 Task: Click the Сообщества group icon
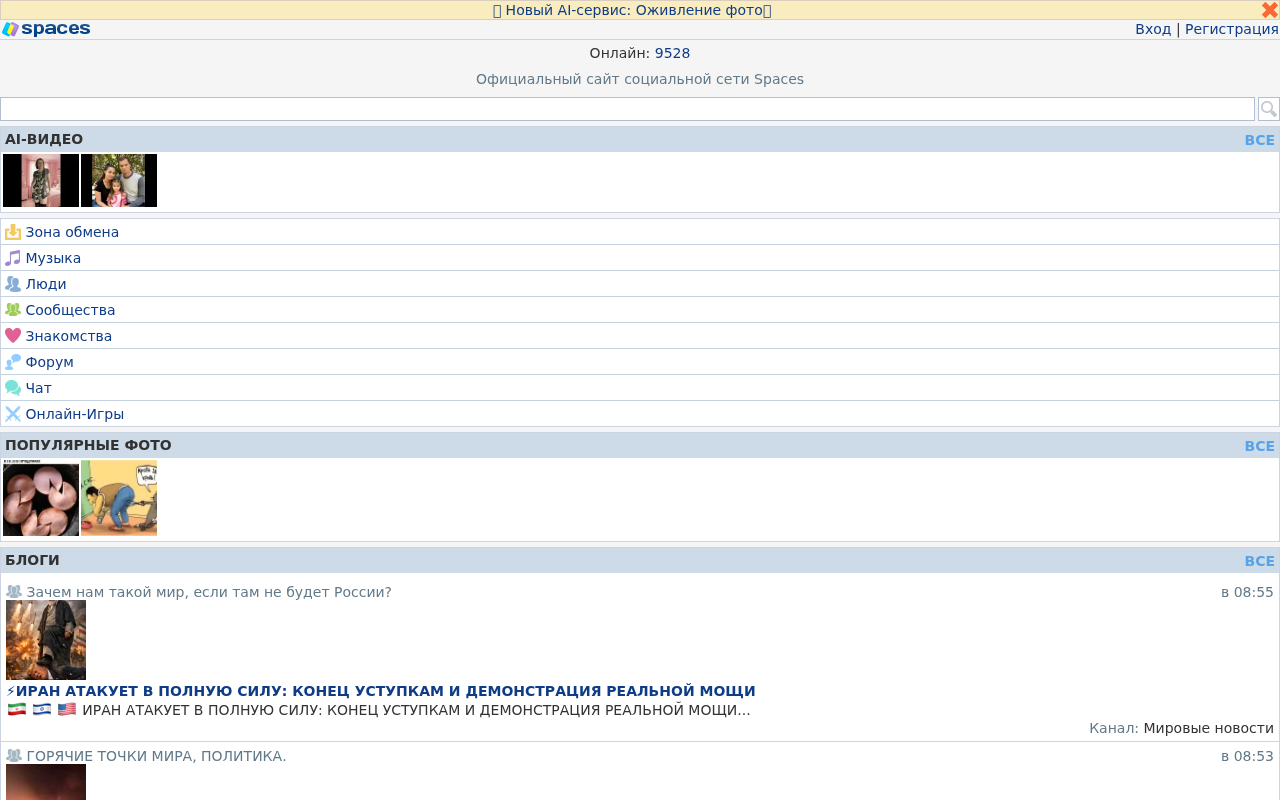(13, 310)
